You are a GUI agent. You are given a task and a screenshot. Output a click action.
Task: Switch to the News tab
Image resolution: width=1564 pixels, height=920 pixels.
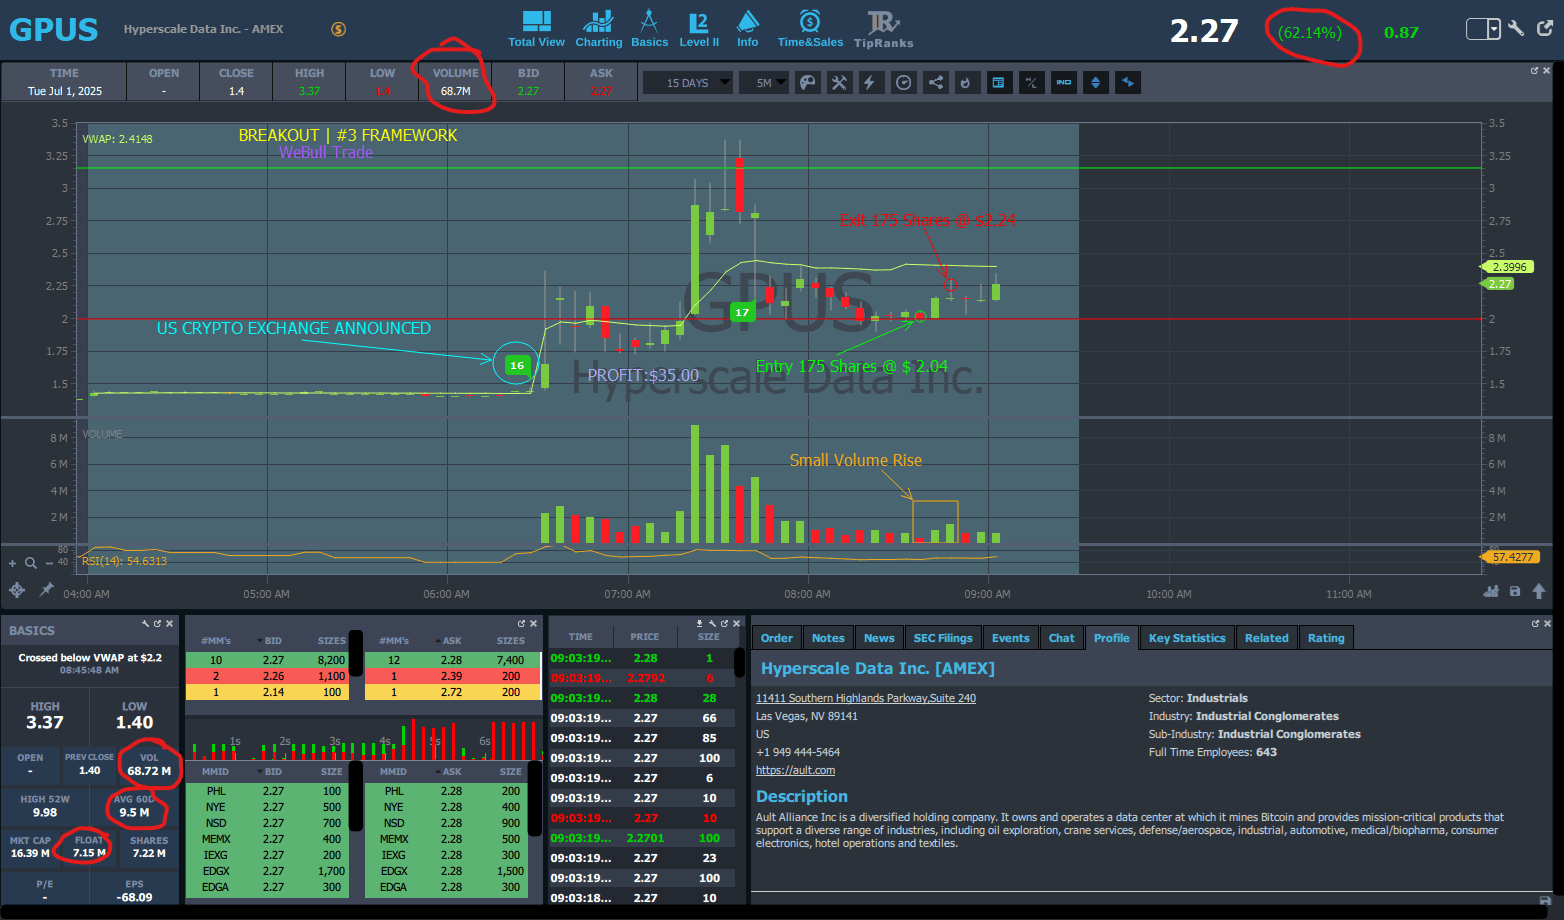879,638
